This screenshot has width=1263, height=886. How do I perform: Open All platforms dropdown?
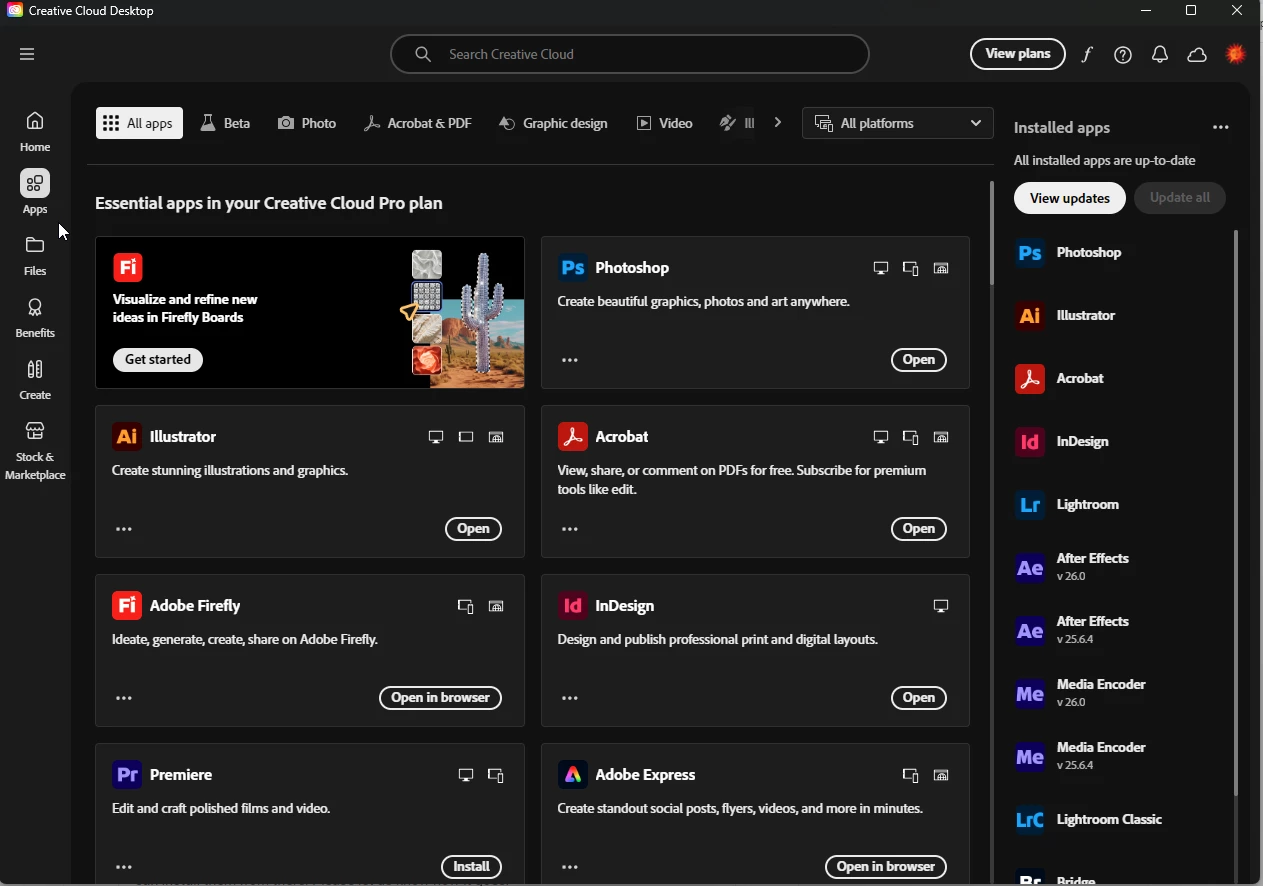pyautogui.click(x=898, y=123)
